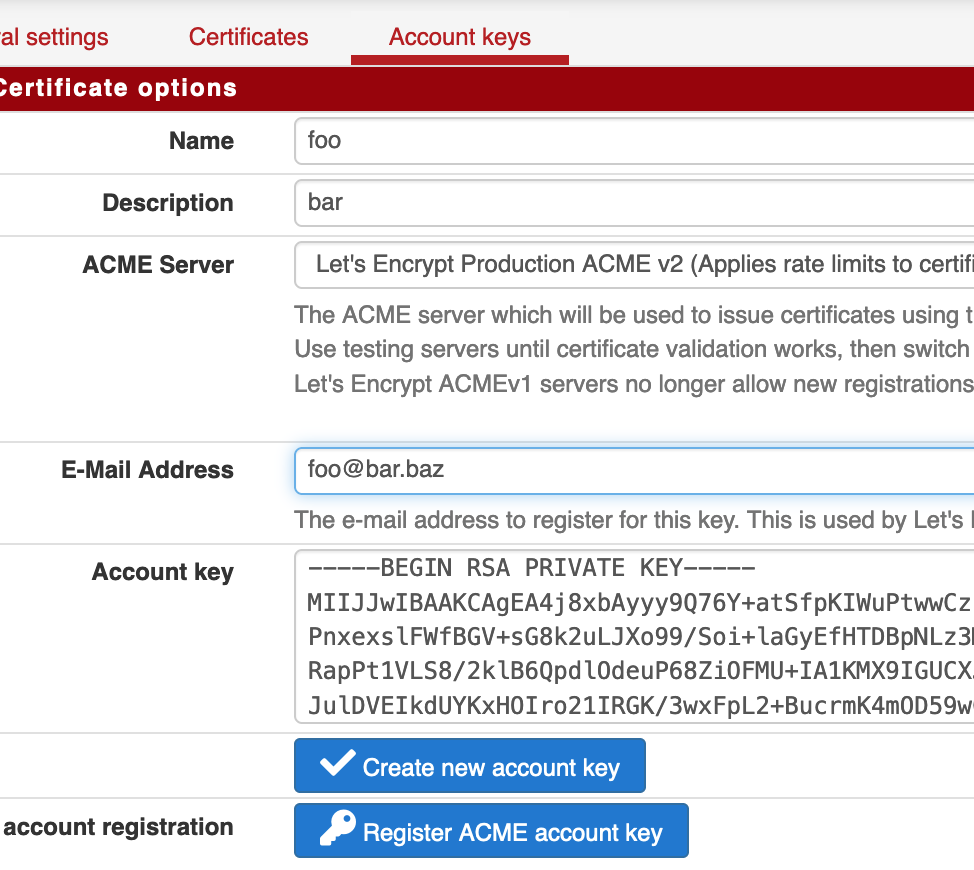Click the account registration label

point(118,827)
